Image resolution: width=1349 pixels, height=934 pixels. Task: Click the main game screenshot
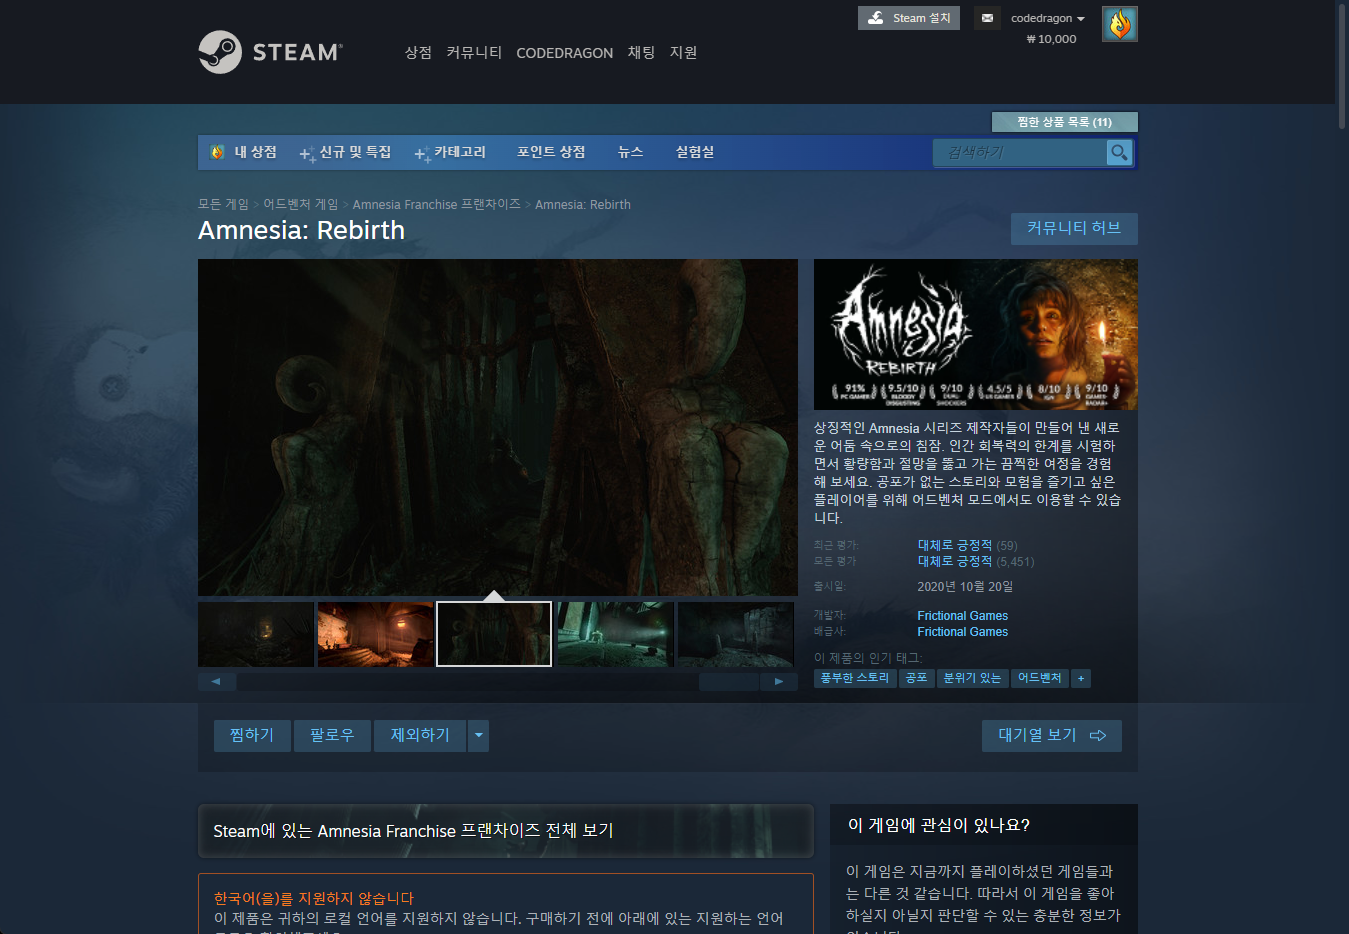[x=498, y=427]
